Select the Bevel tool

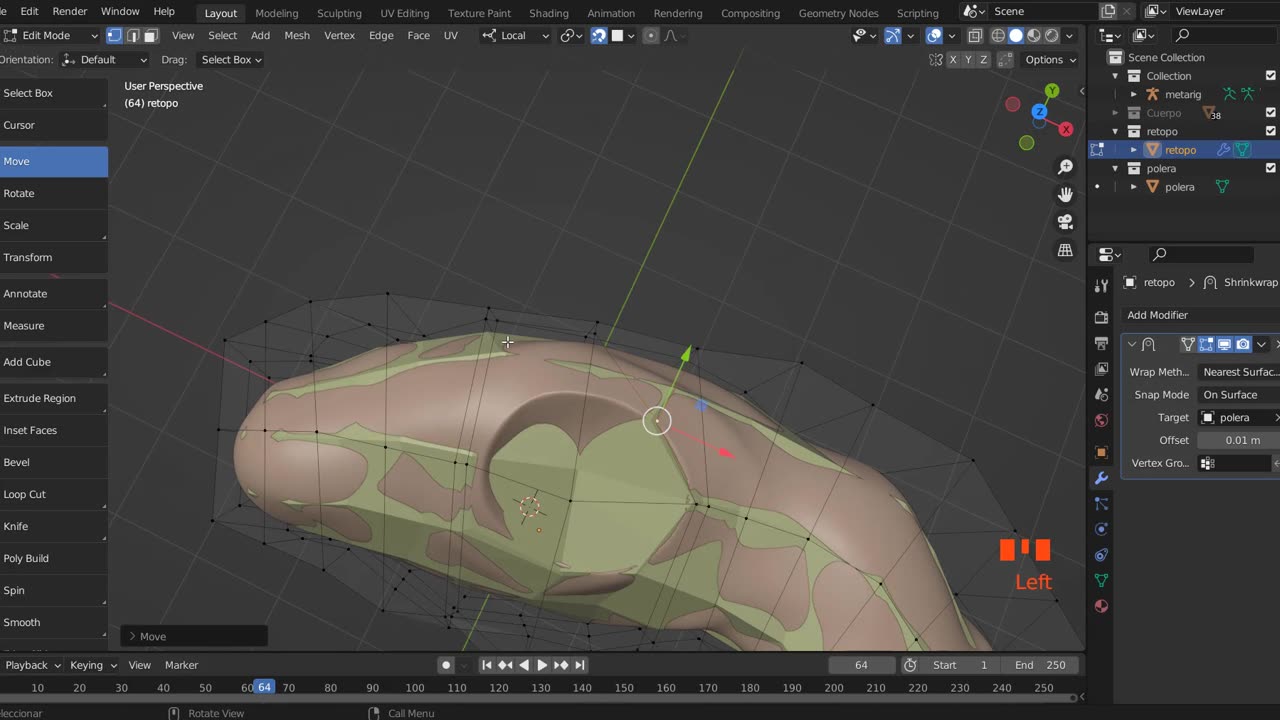[53, 462]
